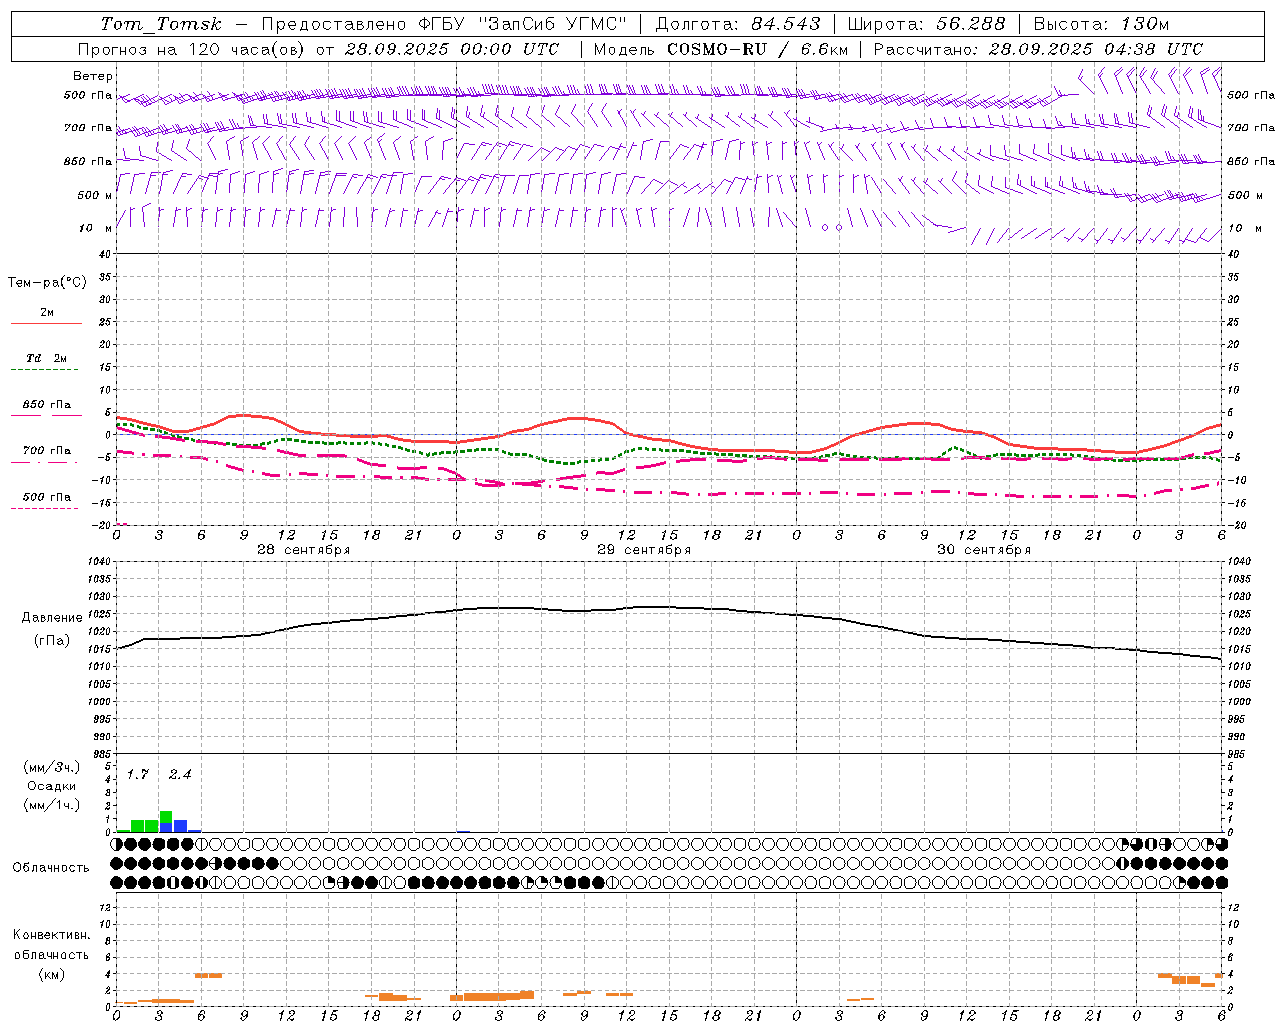The width and height of the screenshot is (1280, 1024).
Task: Click the 700 гПа temperature legend entry
Action: 46,451
